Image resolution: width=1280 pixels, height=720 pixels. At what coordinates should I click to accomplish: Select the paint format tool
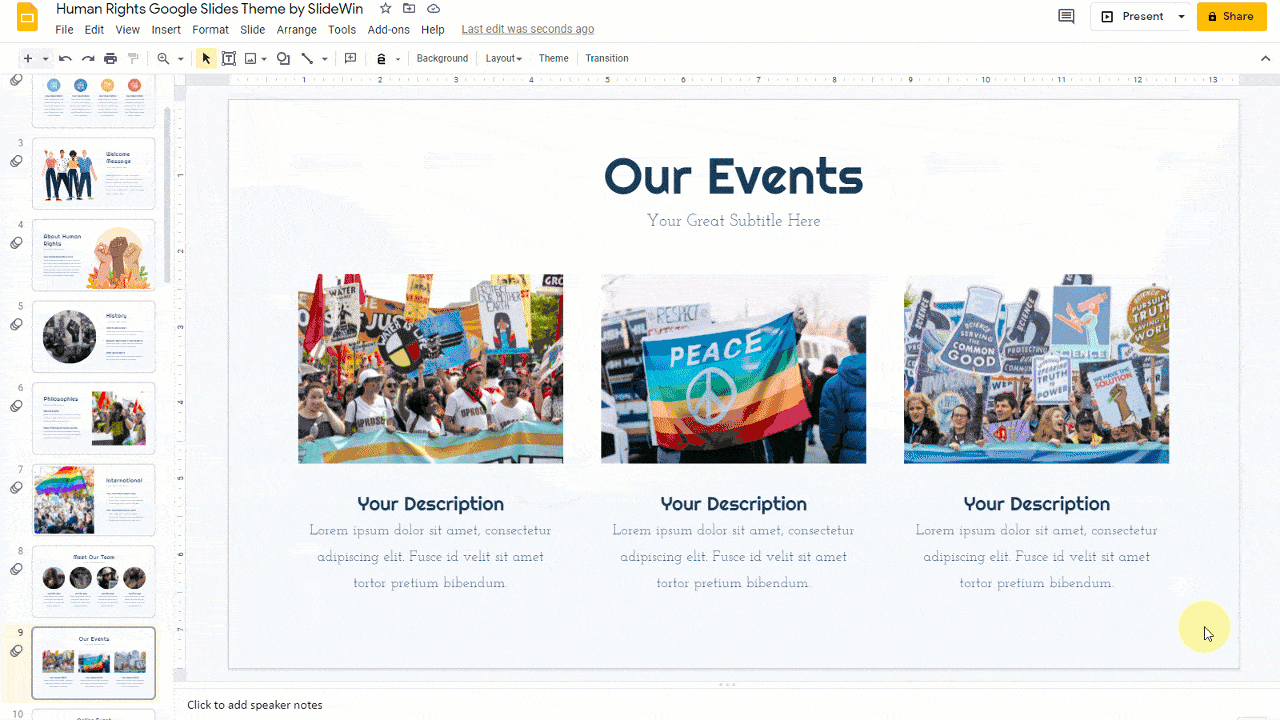(133, 59)
